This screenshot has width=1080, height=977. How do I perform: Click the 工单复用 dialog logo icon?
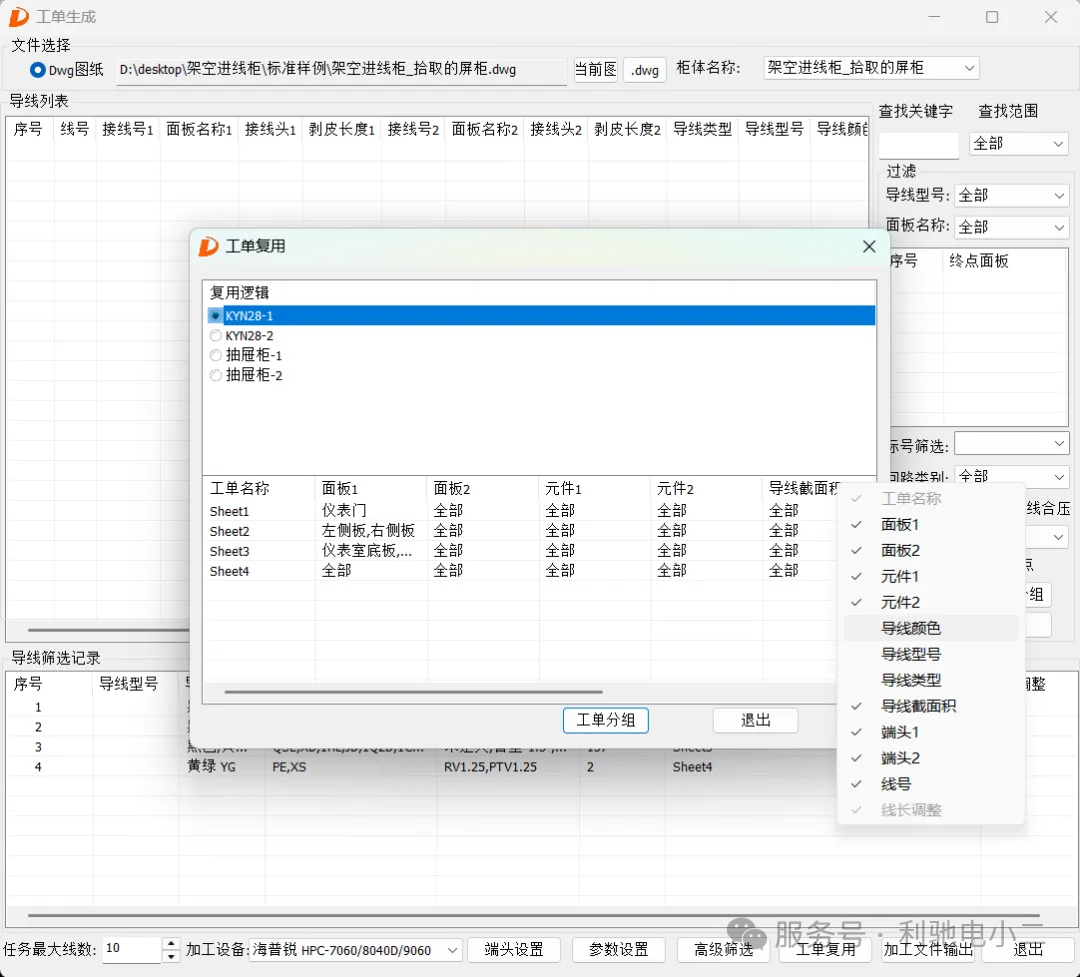(208, 246)
